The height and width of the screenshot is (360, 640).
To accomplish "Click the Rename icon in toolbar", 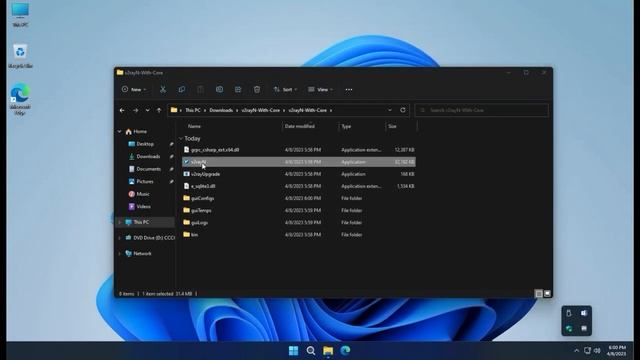I will (x=219, y=89).
